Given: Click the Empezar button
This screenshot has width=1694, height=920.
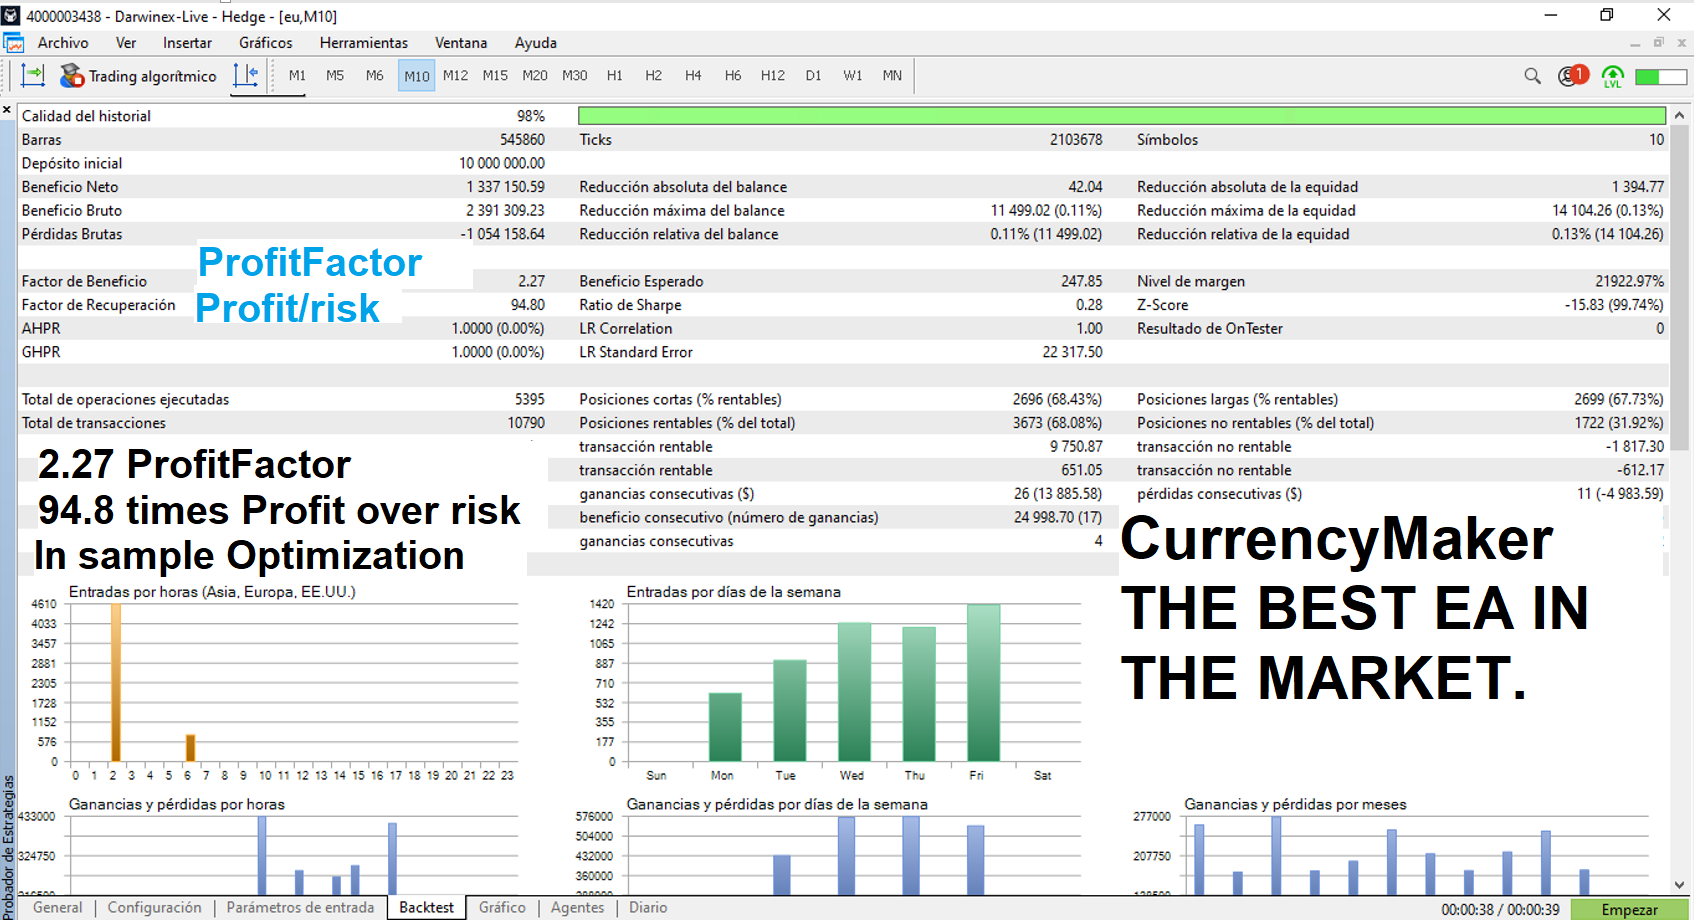Looking at the screenshot, I should tap(1628, 909).
